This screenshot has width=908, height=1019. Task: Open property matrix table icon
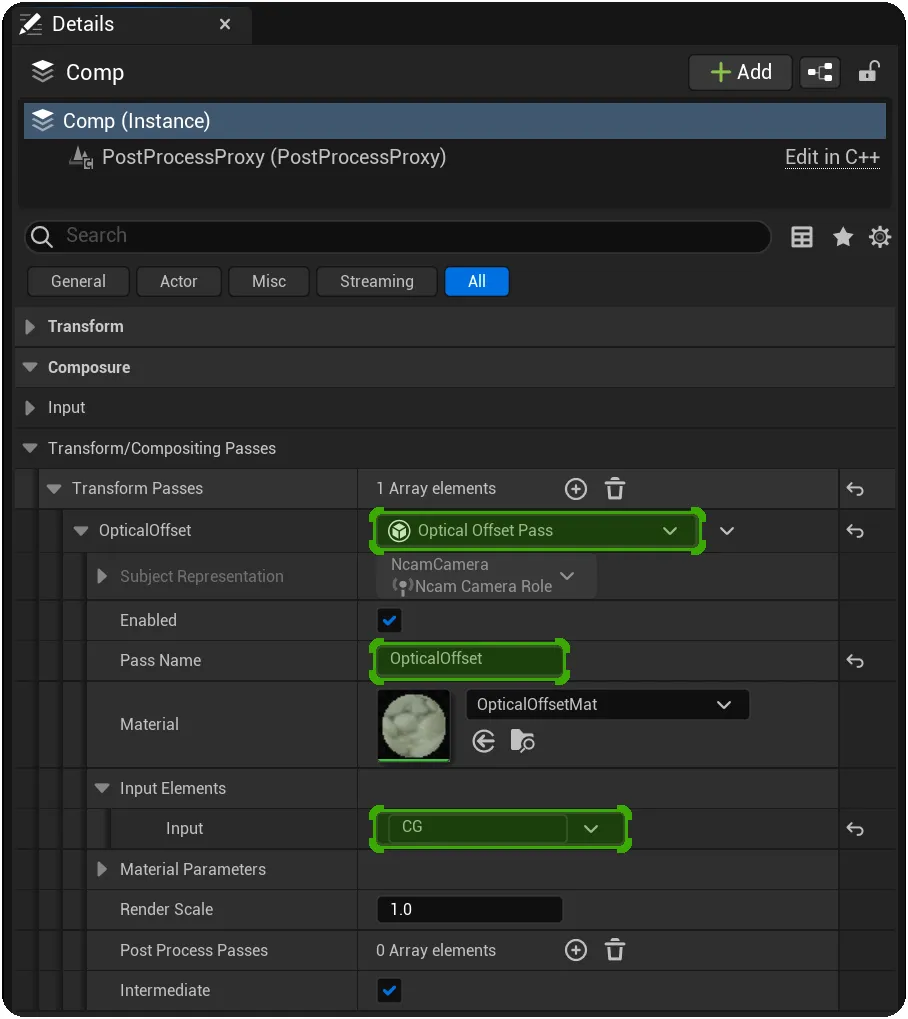click(x=801, y=237)
